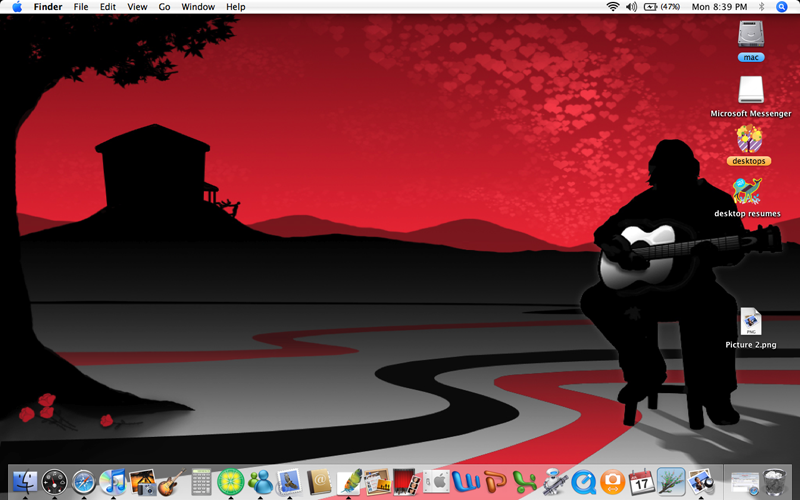Open MSN Messenger in the dock
The image size is (800, 500).
260,482
